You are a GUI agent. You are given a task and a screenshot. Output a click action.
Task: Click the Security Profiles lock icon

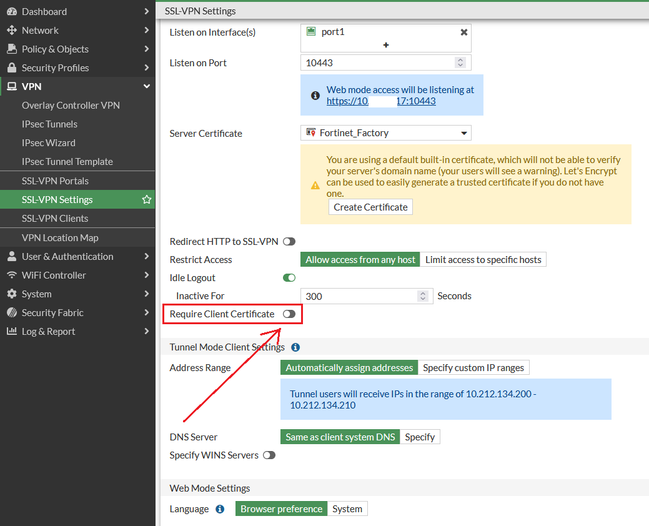[12, 67]
